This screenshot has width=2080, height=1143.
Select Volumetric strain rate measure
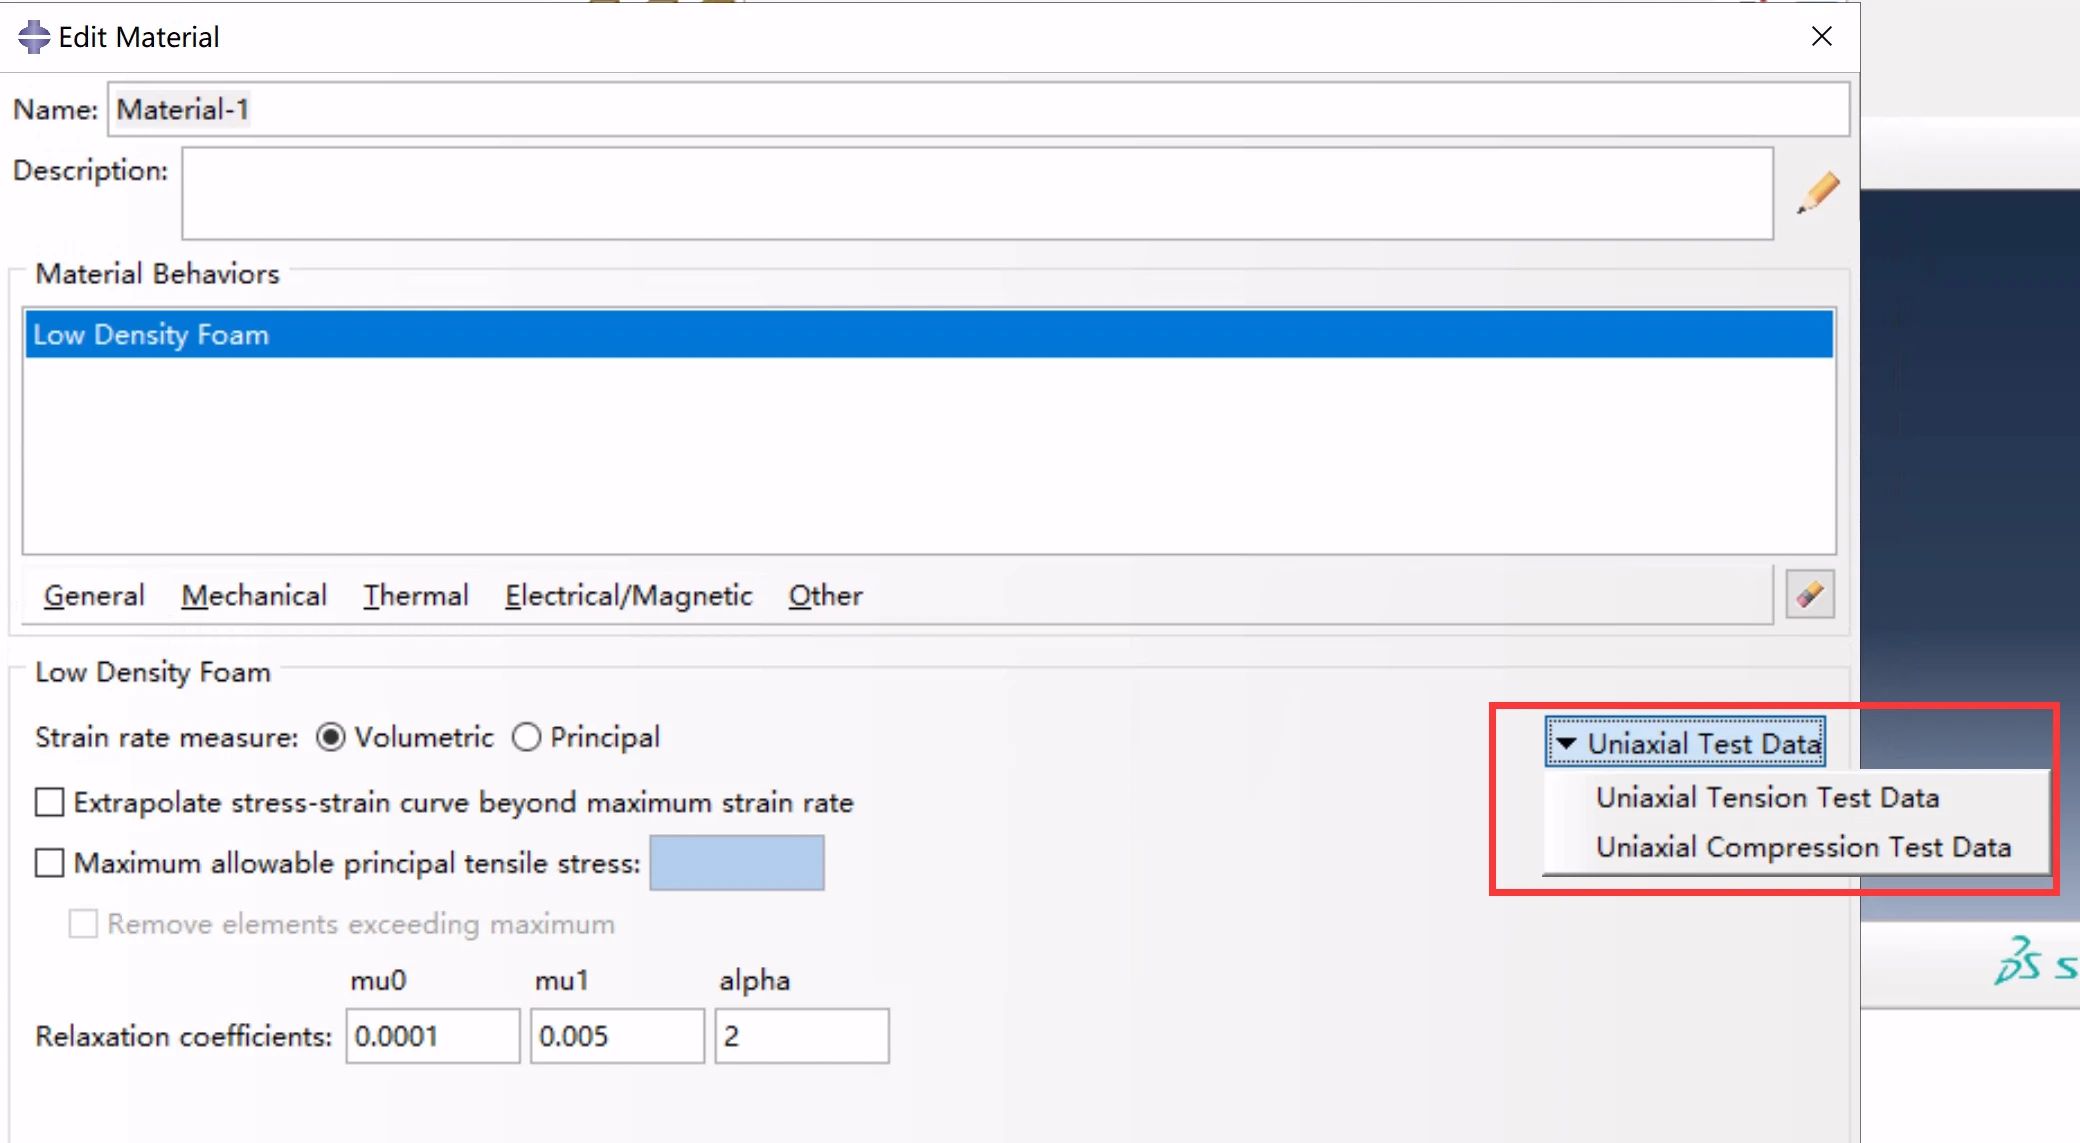(x=330, y=738)
